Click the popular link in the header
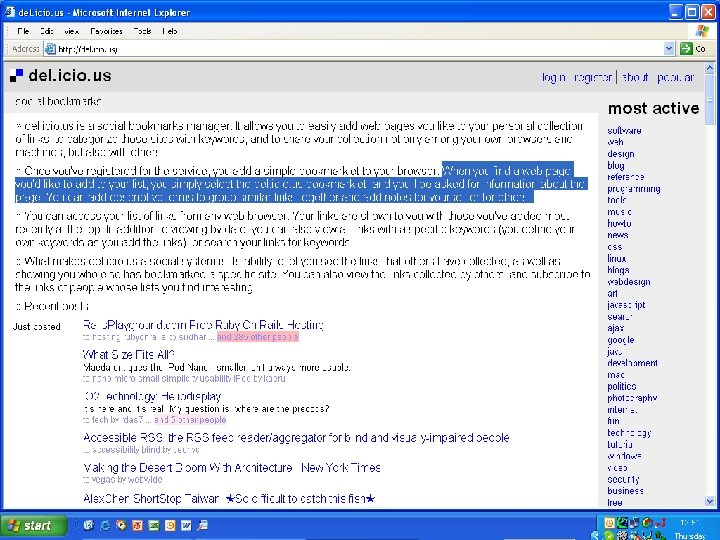This screenshot has height=540, width=720. pos(675,78)
